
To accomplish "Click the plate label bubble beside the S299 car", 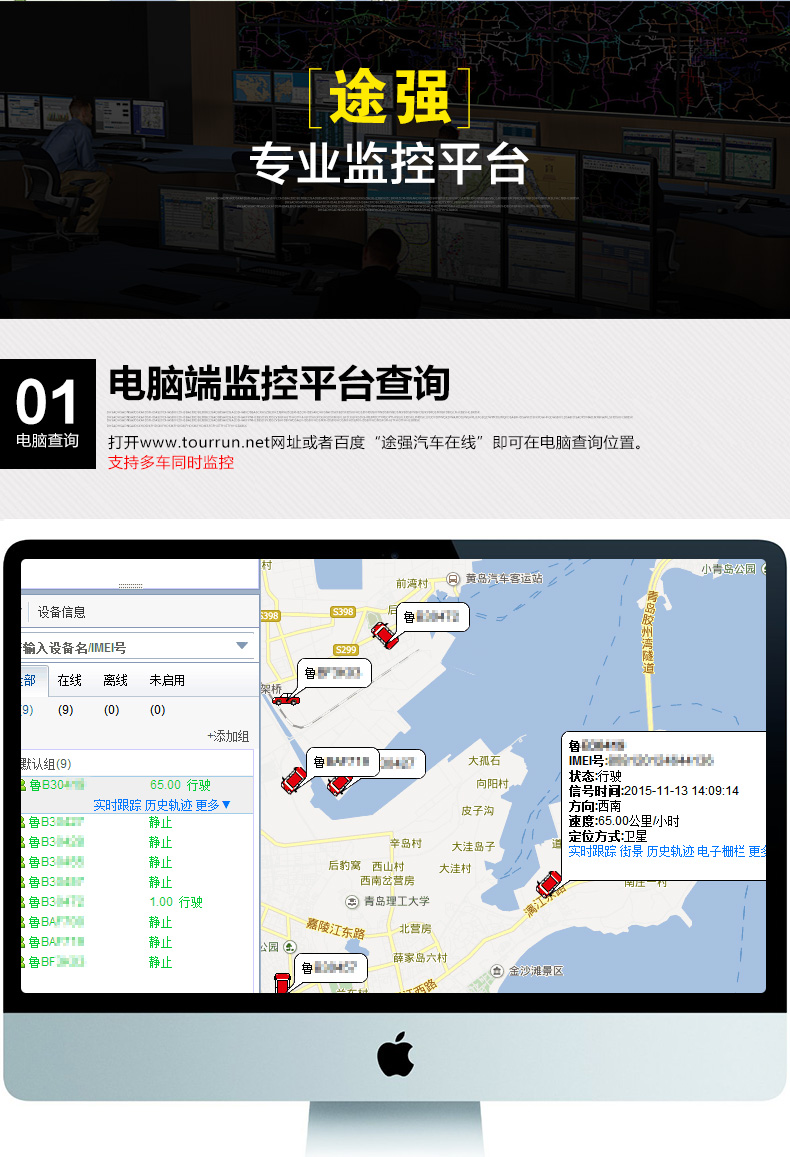I will coord(433,617).
